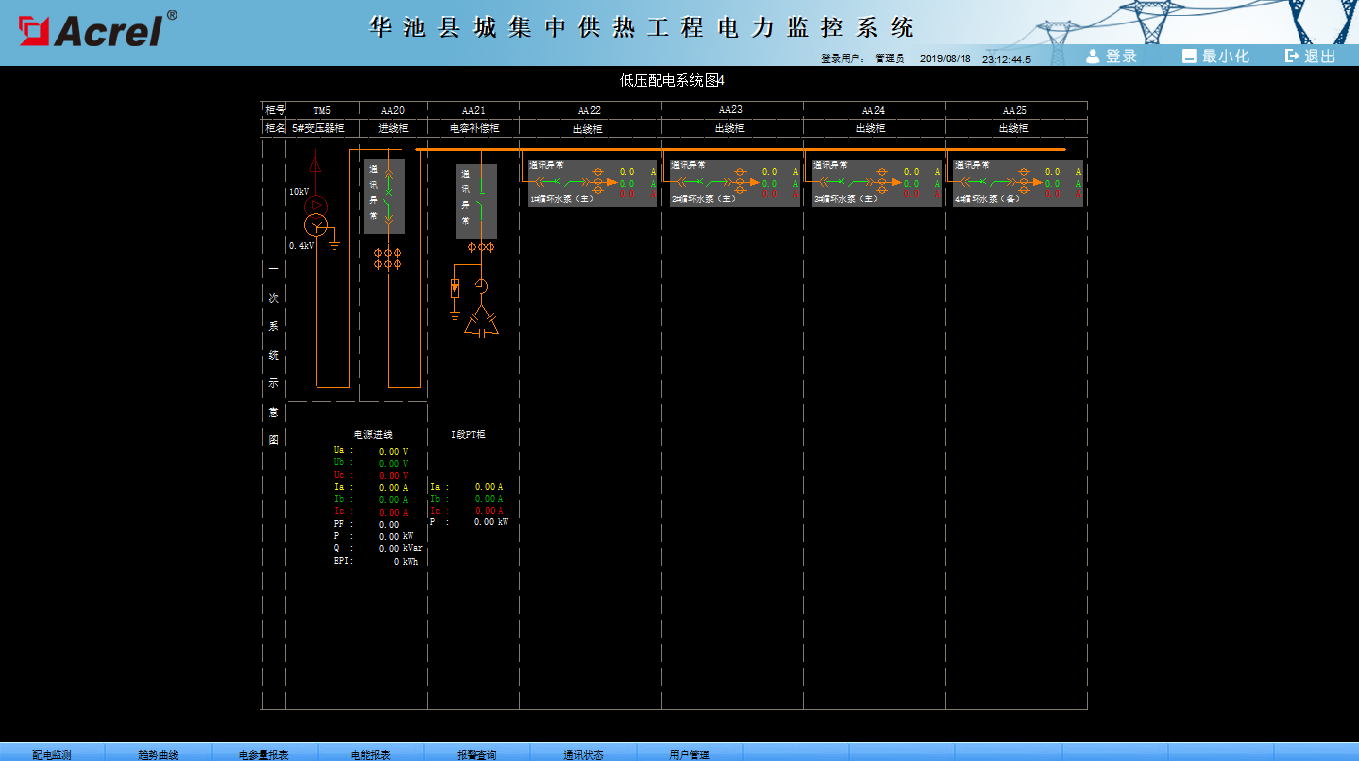Click the 电容补偿柜 cabinet name
This screenshot has height=761, width=1359.
[x=474, y=128]
